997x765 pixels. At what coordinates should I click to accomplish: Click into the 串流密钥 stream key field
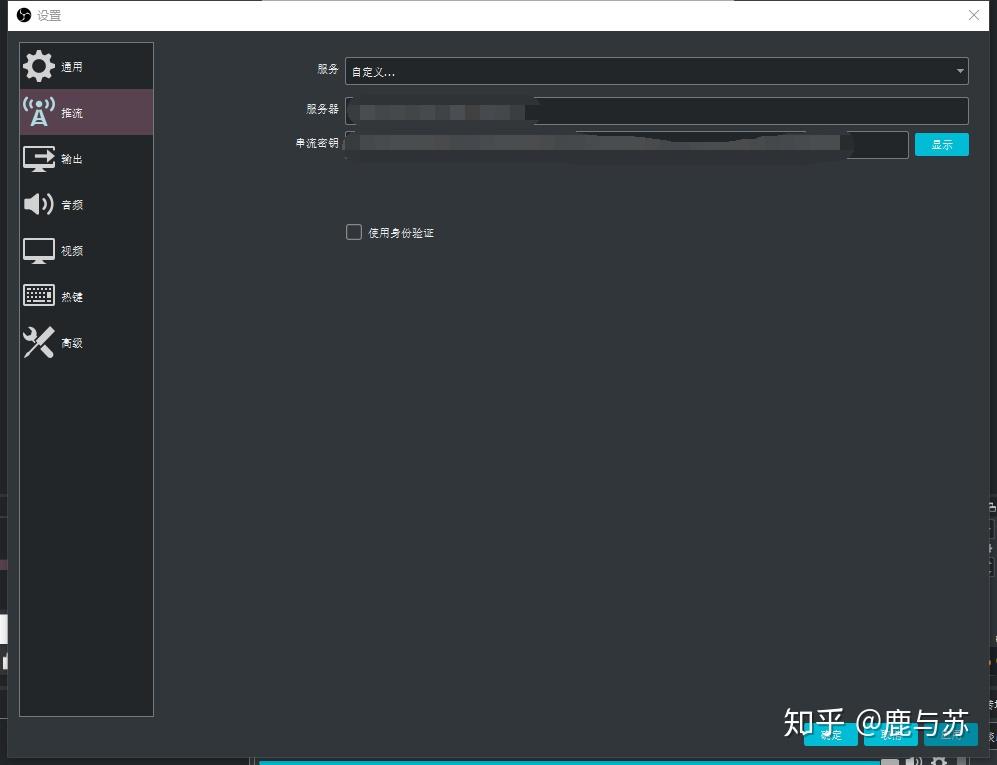point(626,145)
